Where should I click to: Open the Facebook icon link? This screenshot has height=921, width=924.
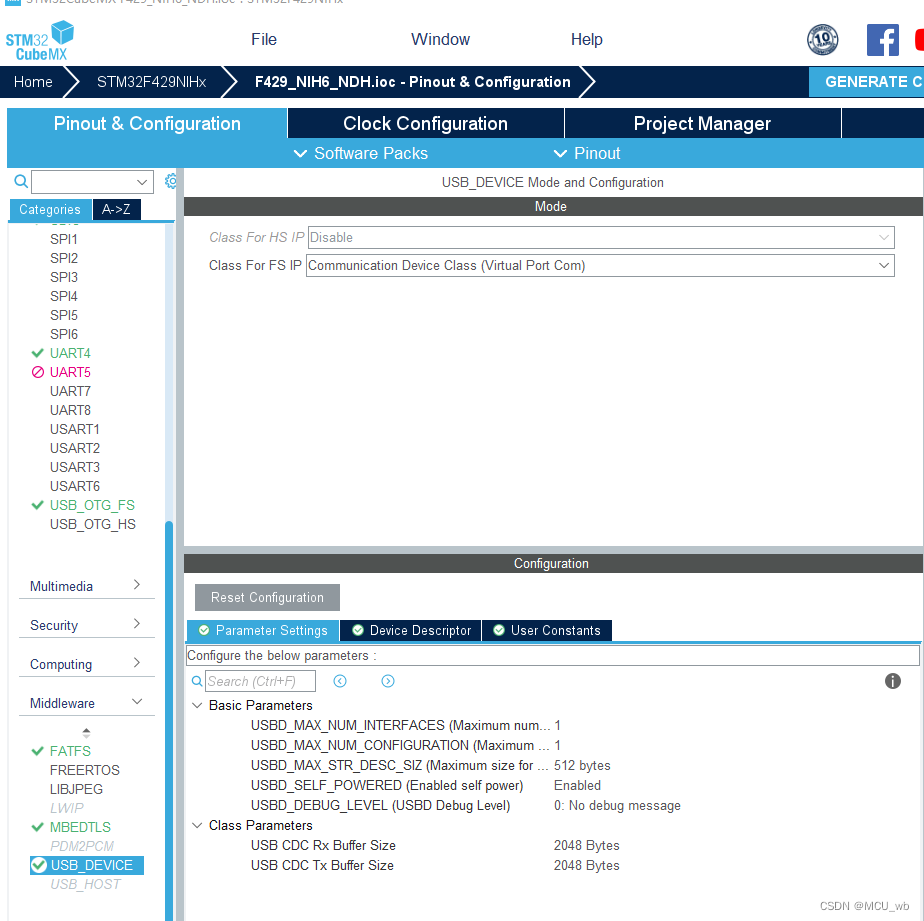pyautogui.click(x=882, y=39)
